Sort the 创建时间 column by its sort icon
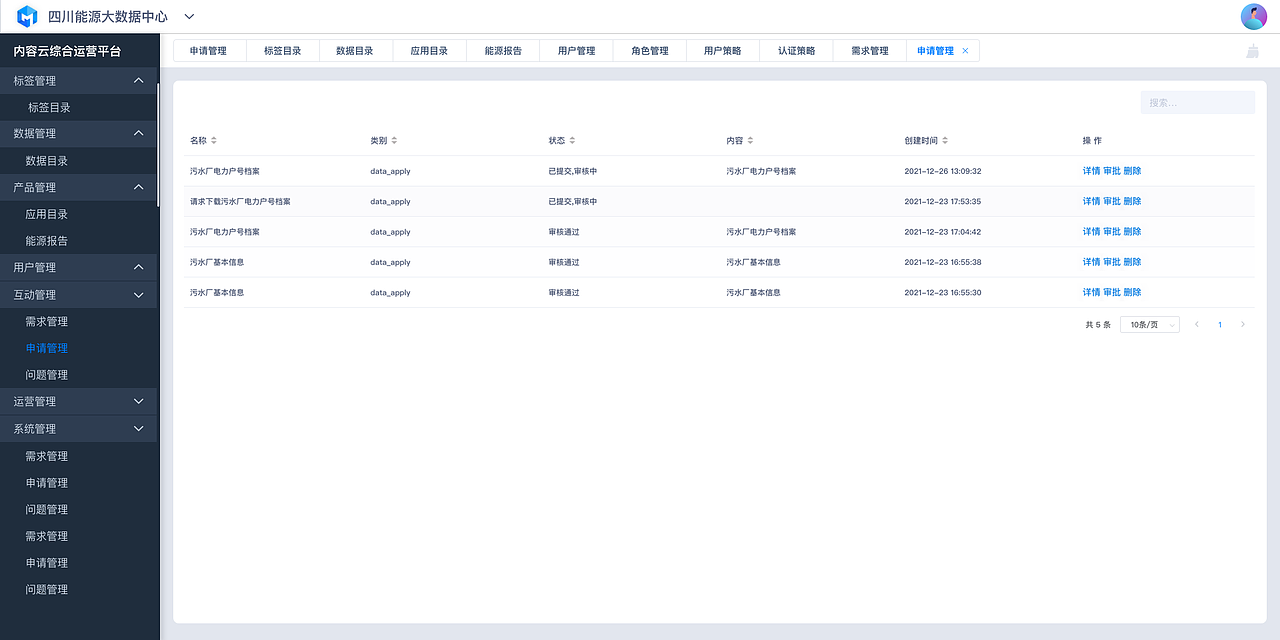This screenshot has width=1280, height=640. point(944,140)
